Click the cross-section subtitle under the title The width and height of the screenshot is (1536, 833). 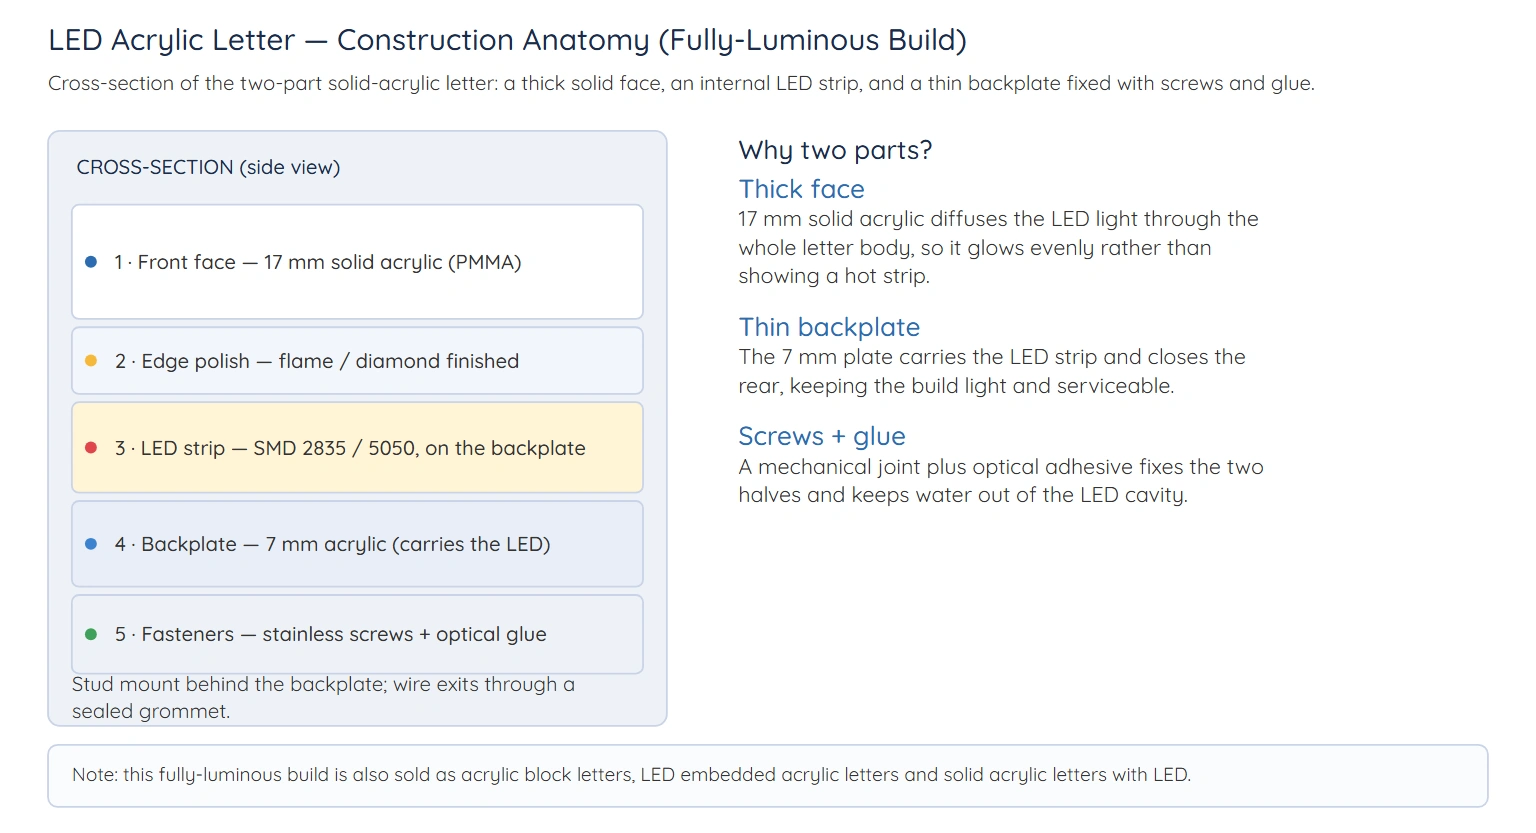click(681, 83)
